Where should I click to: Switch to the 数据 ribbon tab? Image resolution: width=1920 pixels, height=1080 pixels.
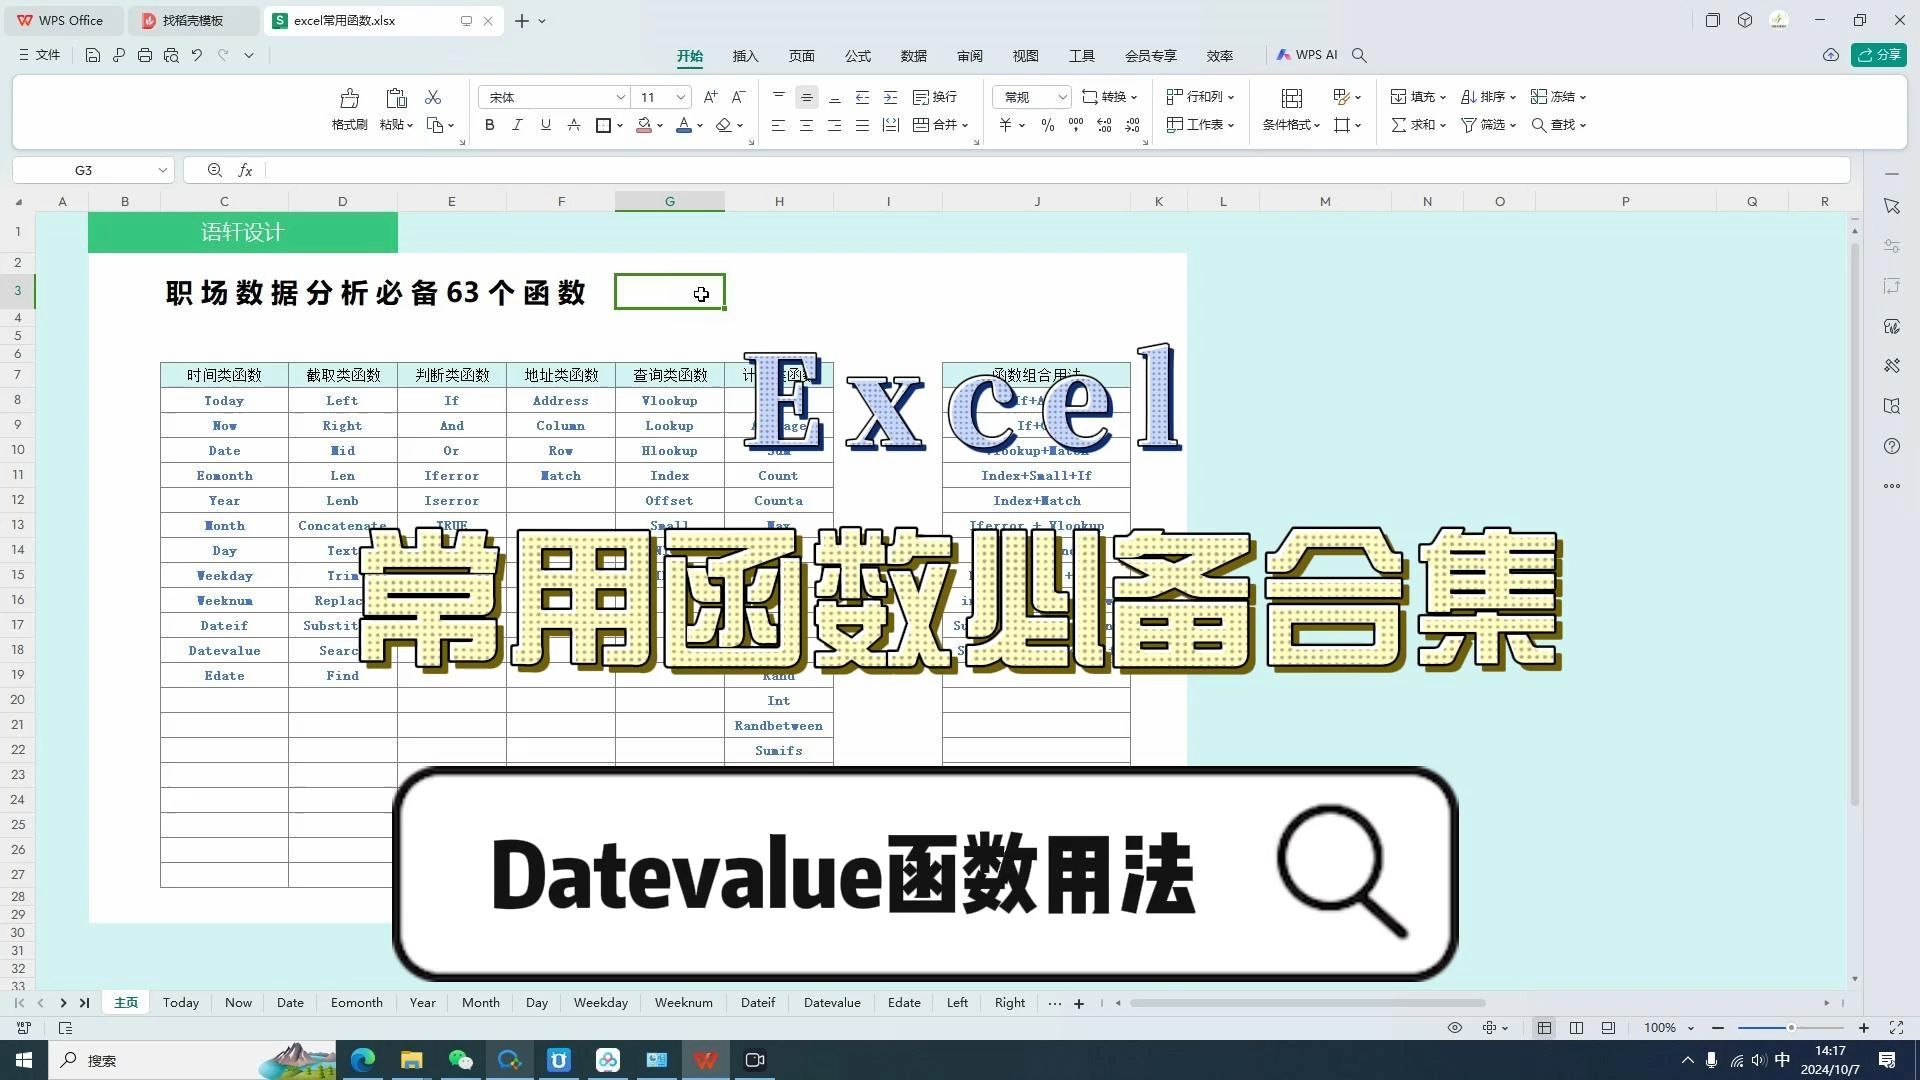point(912,55)
